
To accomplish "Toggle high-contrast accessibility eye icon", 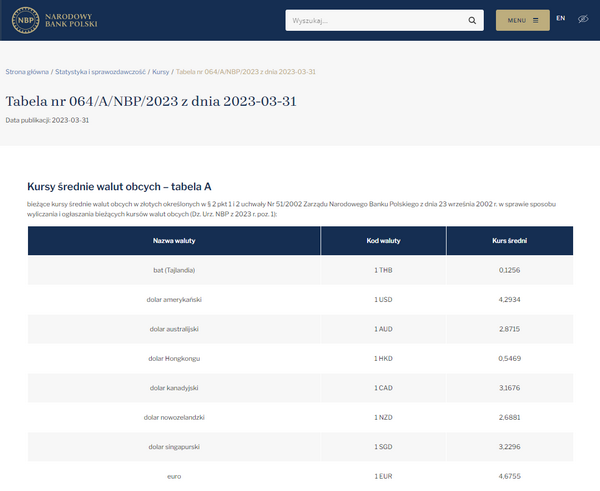I will pos(583,19).
